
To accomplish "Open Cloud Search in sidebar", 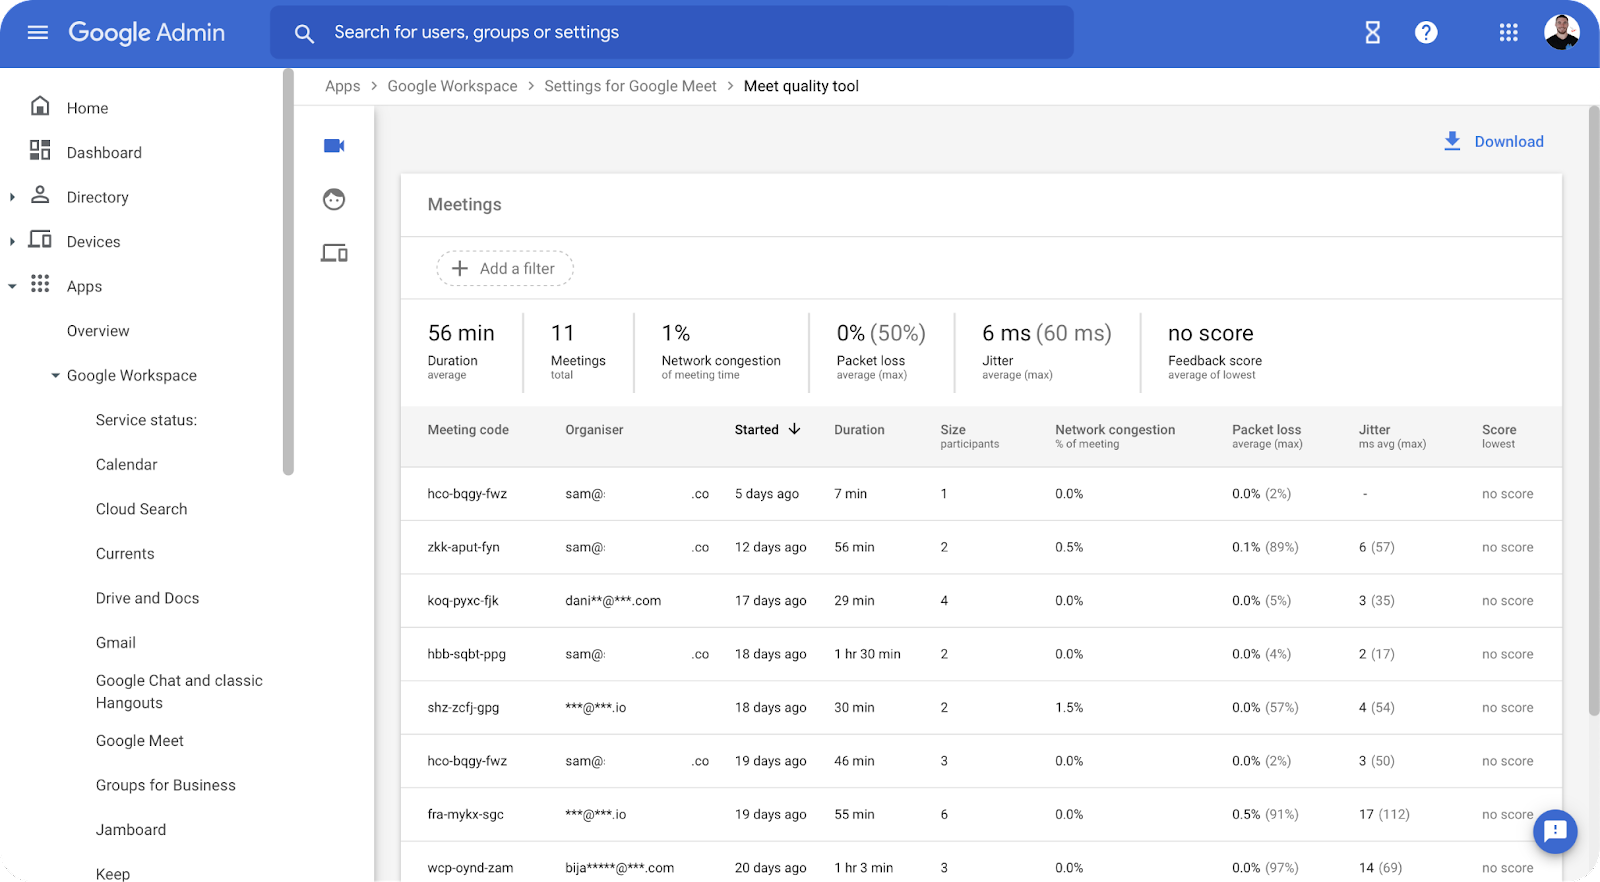I will pyautogui.click(x=141, y=509).
